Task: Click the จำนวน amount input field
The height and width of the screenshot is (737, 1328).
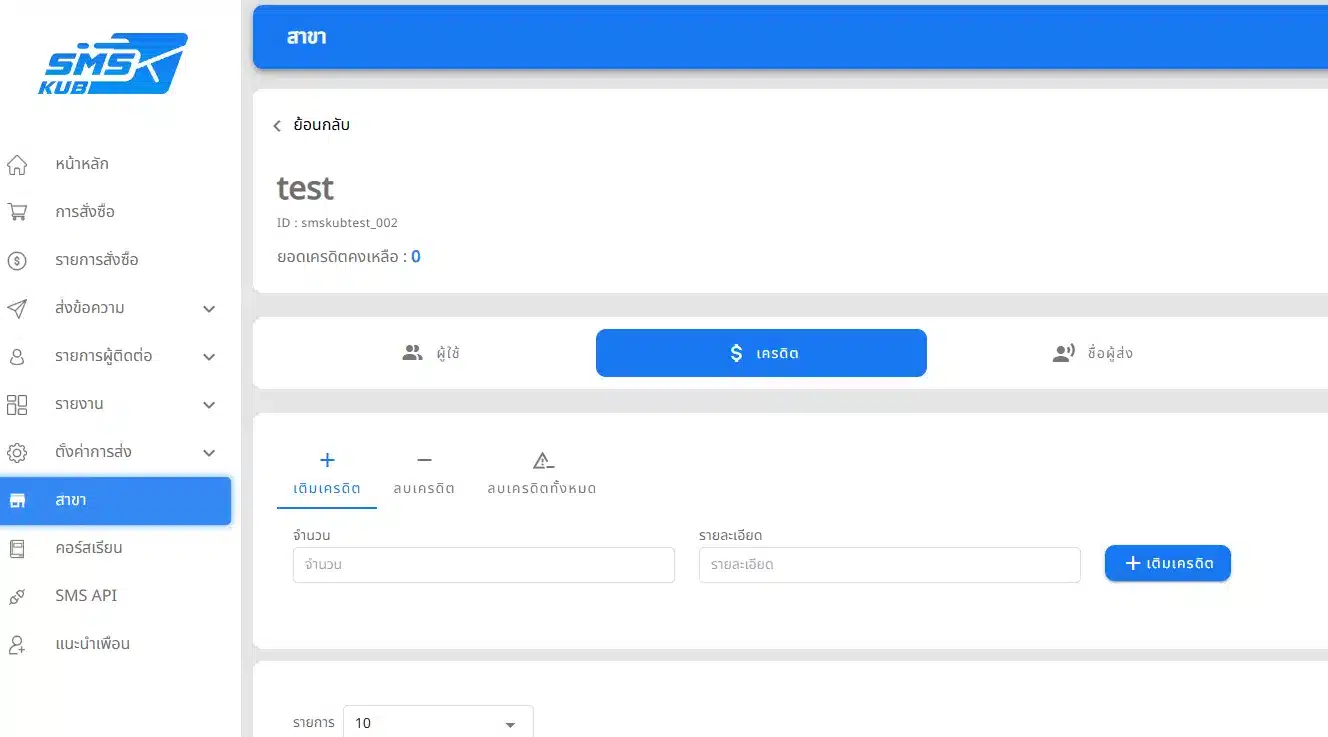Action: [483, 565]
